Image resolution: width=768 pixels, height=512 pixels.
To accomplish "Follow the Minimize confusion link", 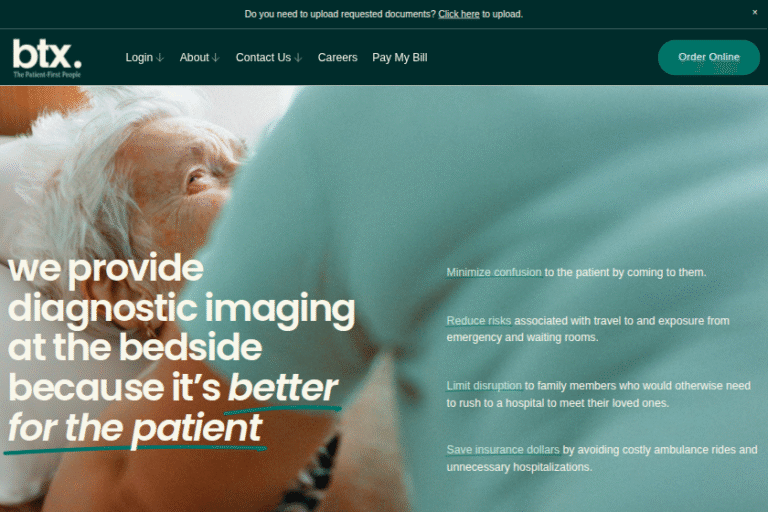I will click(x=494, y=272).
